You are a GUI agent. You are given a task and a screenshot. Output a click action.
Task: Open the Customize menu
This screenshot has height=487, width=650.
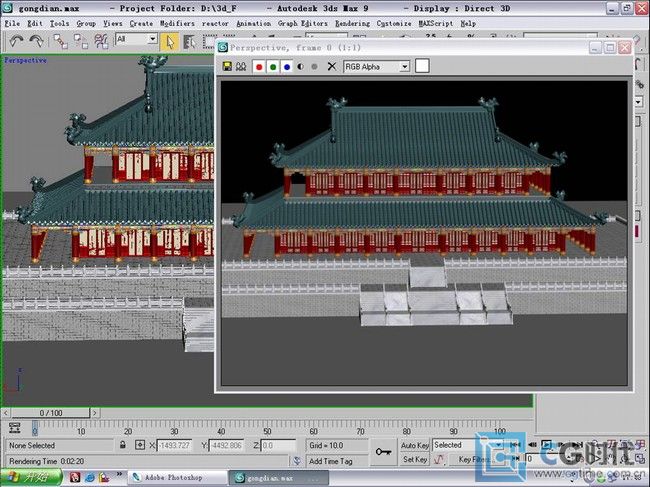pos(394,24)
